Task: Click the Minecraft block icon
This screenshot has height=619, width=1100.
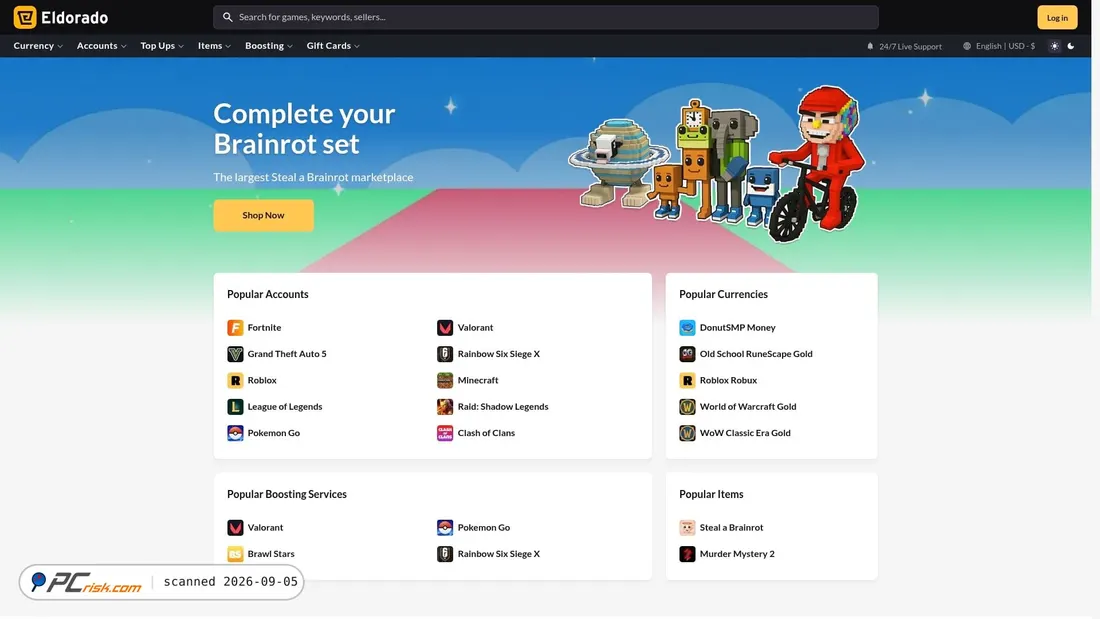Action: coord(445,380)
